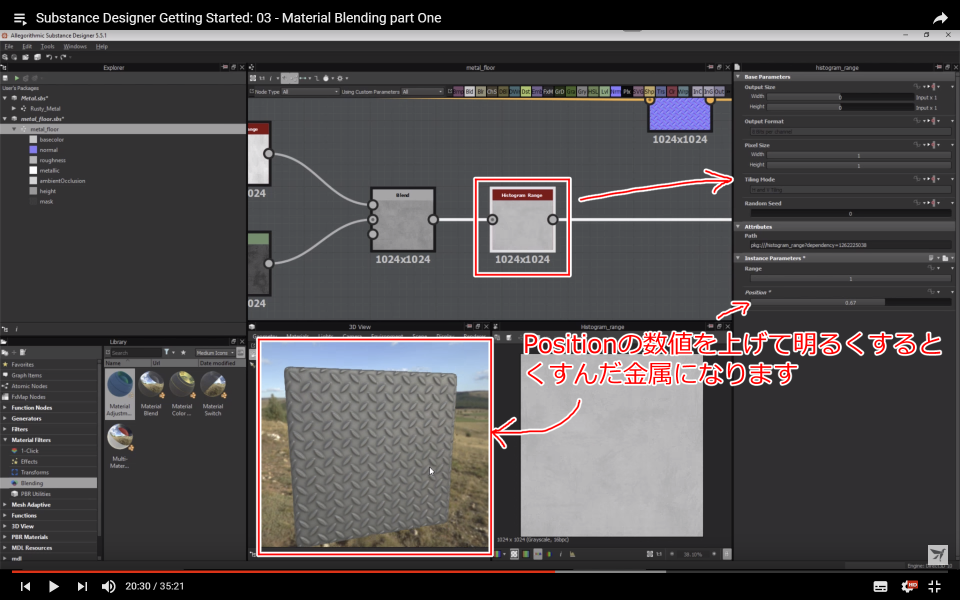Play the video with the play button

[x=53, y=586]
